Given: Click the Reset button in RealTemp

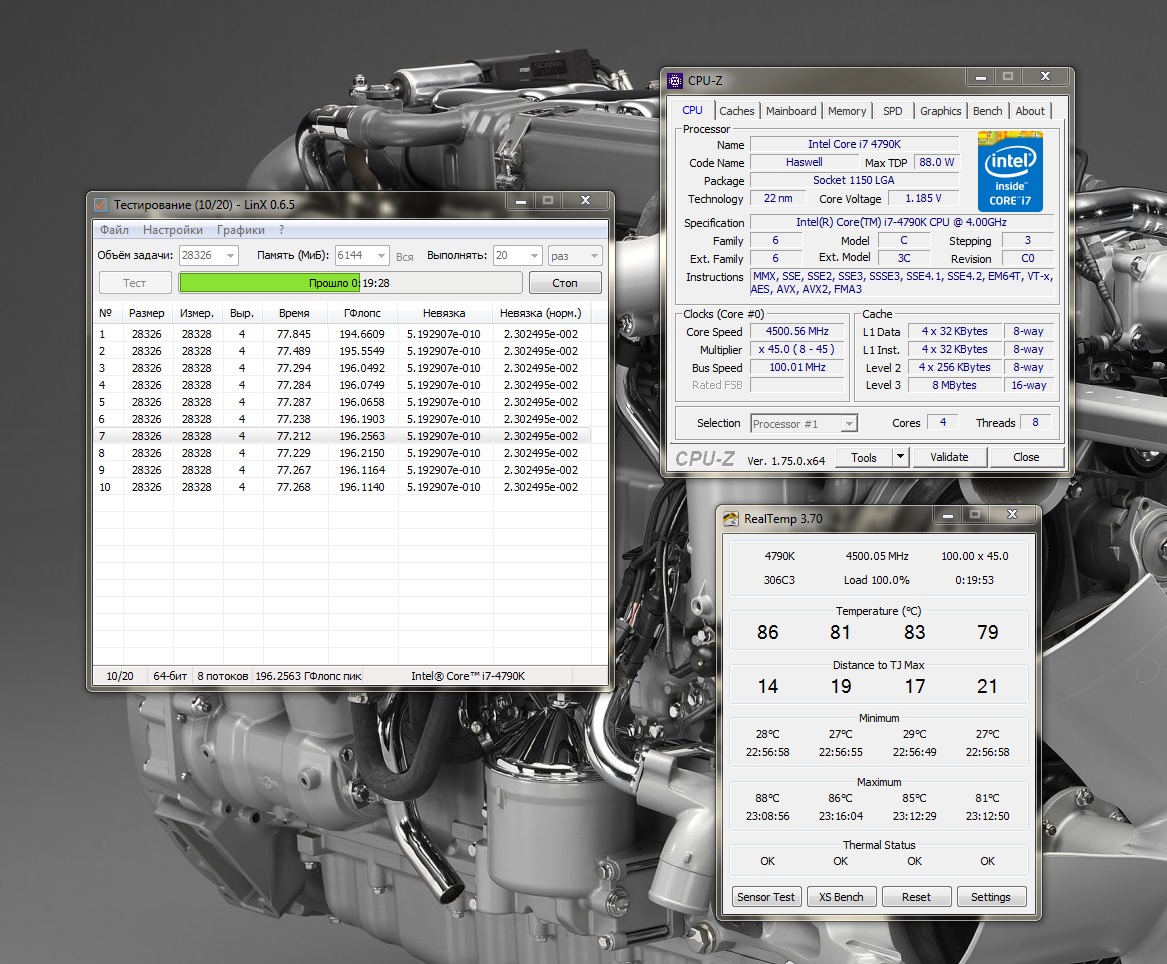Looking at the screenshot, I should (x=916, y=897).
